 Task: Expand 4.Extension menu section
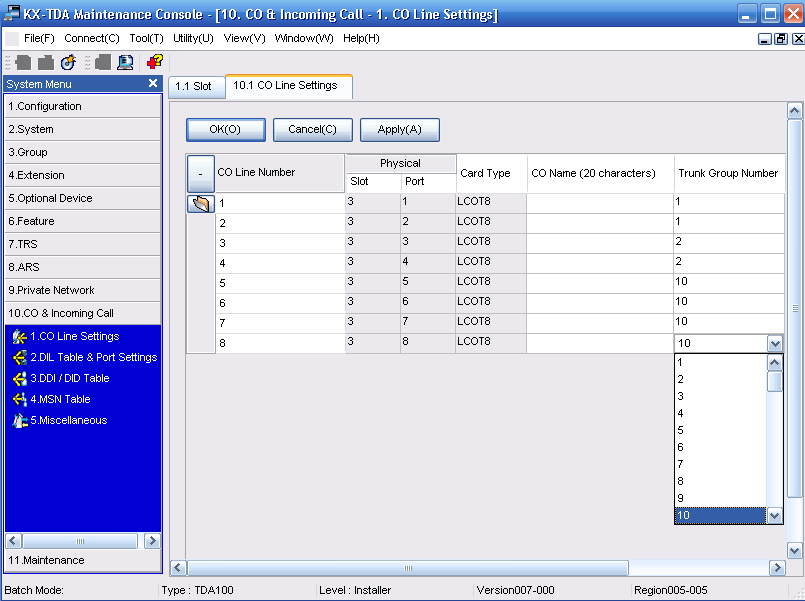[x=83, y=176]
